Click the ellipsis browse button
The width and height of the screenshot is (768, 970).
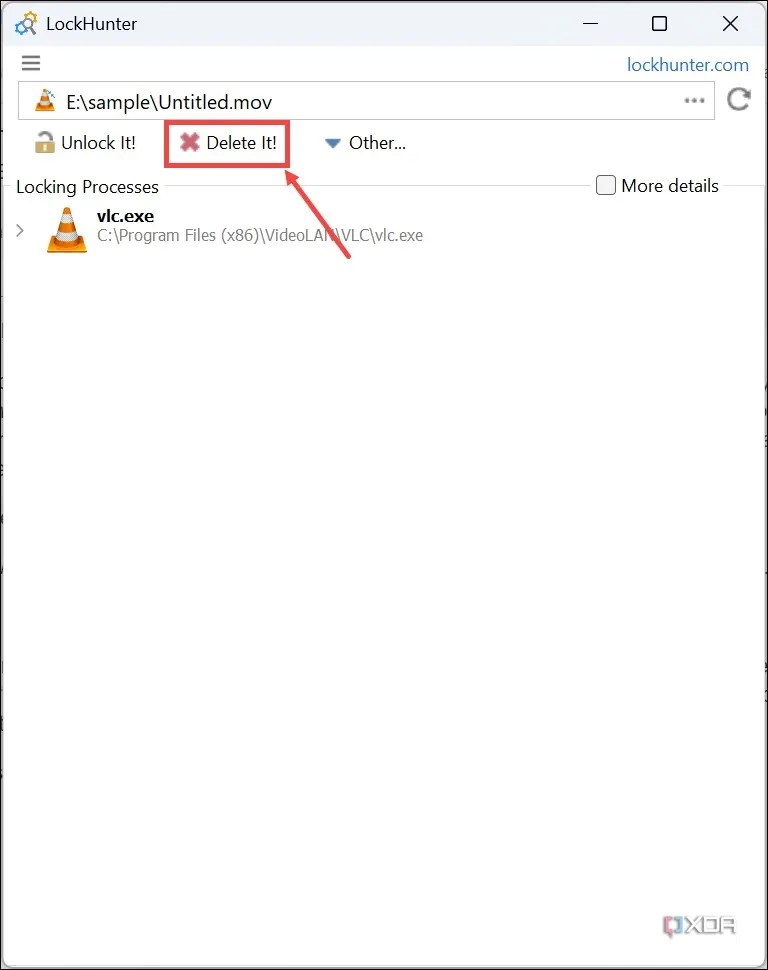pos(694,100)
